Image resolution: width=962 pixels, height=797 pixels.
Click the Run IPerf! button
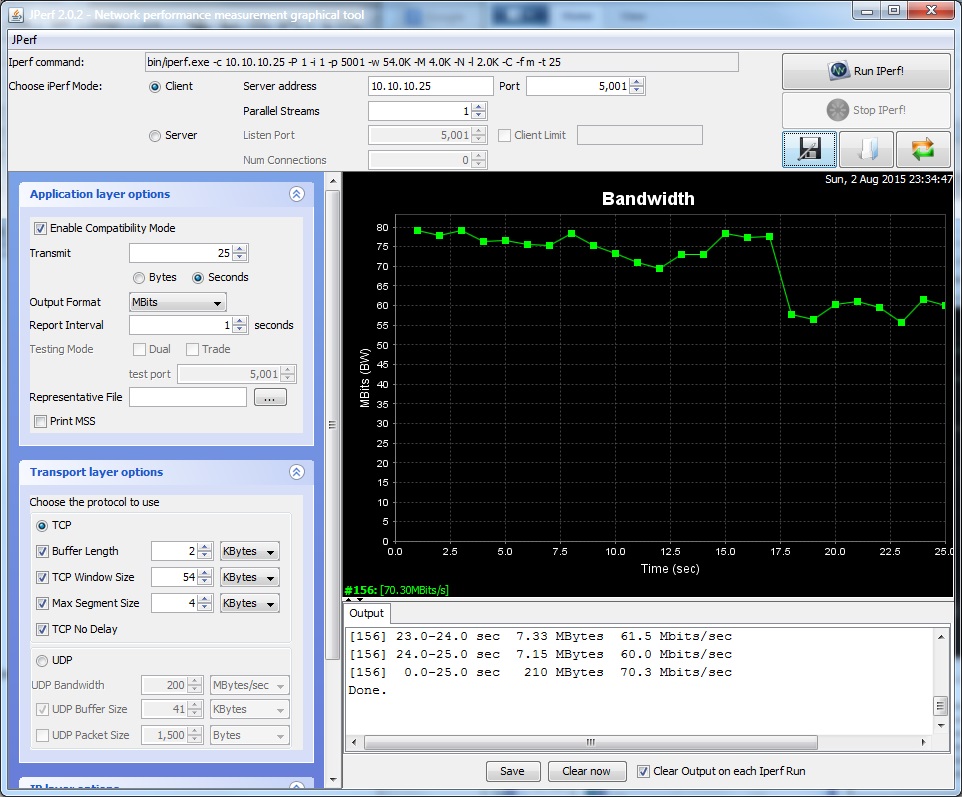pyautogui.click(x=866, y=71)
